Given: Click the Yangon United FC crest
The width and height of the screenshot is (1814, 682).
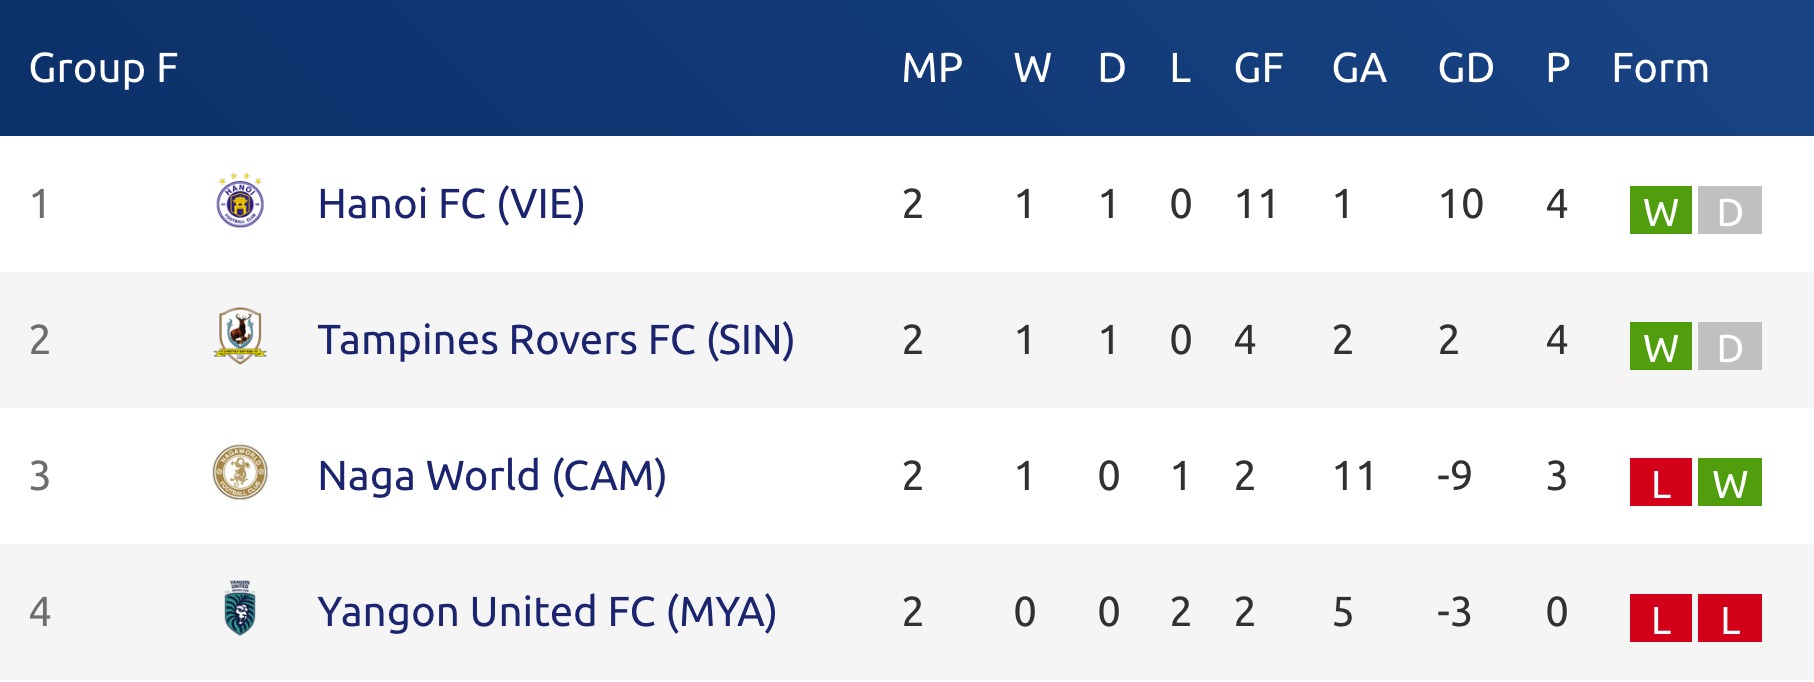Looking at the screenshot, I should point(240,608).
